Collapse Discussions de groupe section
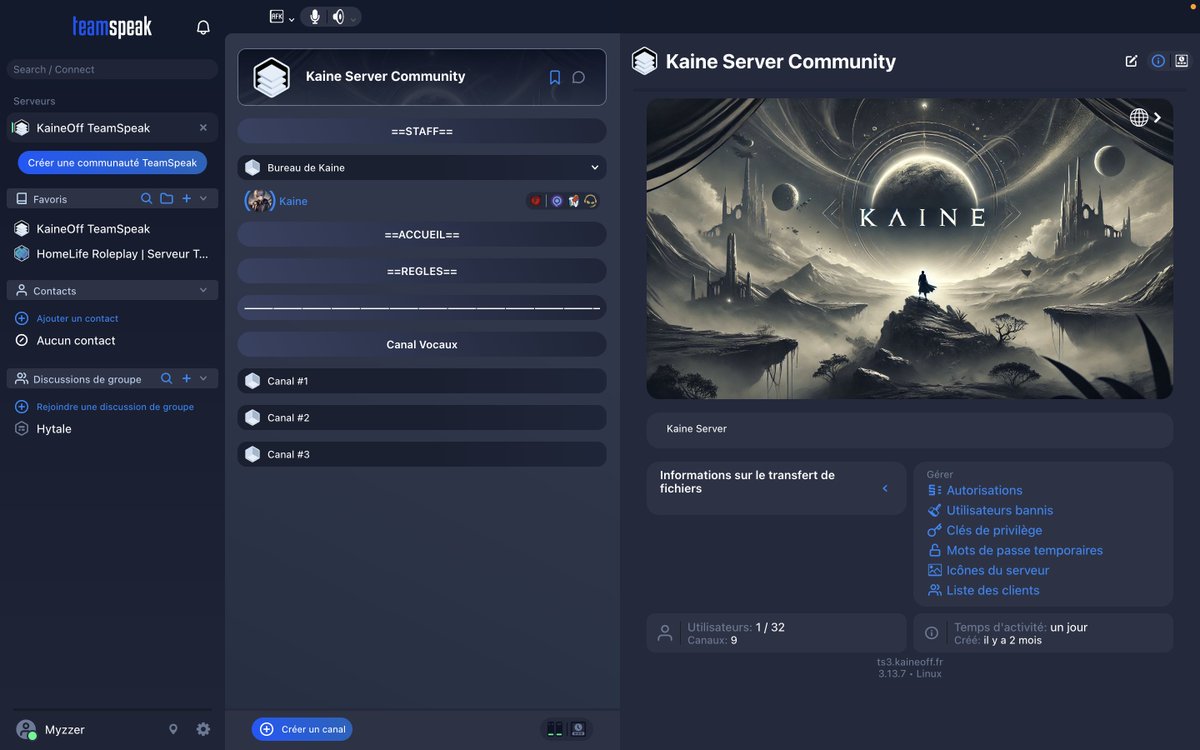Screen dimensions: 1200x750 click(x=203, y=379)
